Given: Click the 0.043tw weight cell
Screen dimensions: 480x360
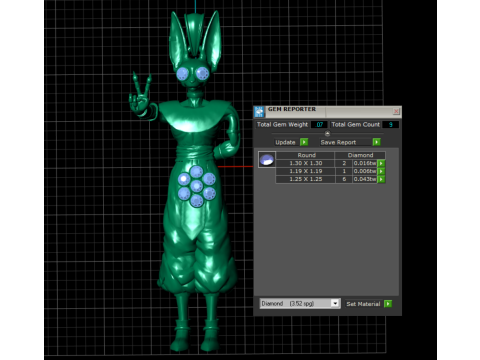Looking at the screenshot, I should 365,179.
